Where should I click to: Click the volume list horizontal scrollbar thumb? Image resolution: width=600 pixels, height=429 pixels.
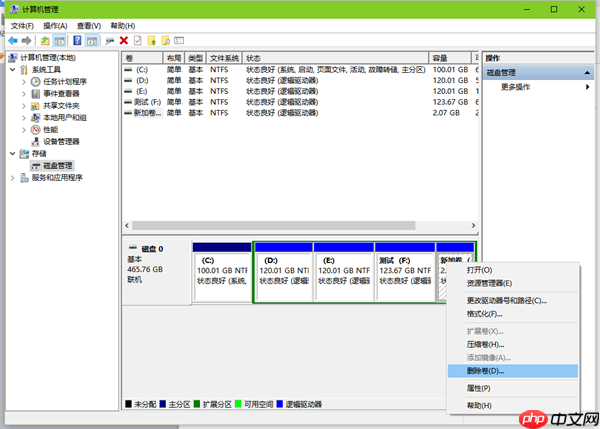[x=274, y=225]
